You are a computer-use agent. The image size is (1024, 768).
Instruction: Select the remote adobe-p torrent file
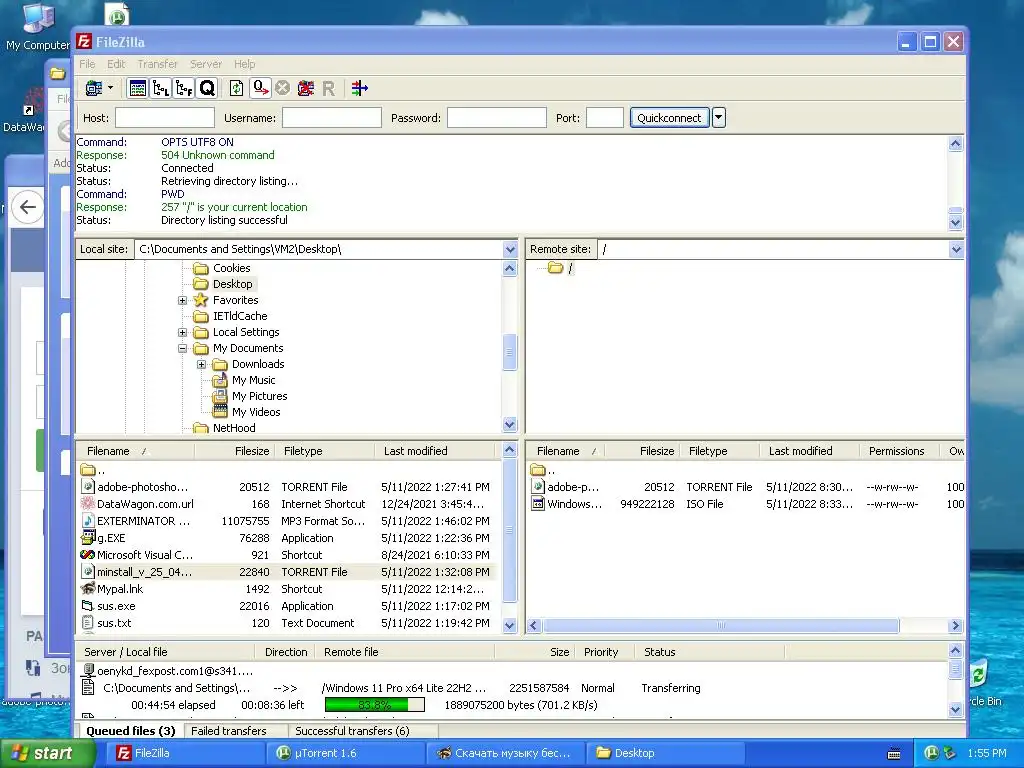coord(746,487)
